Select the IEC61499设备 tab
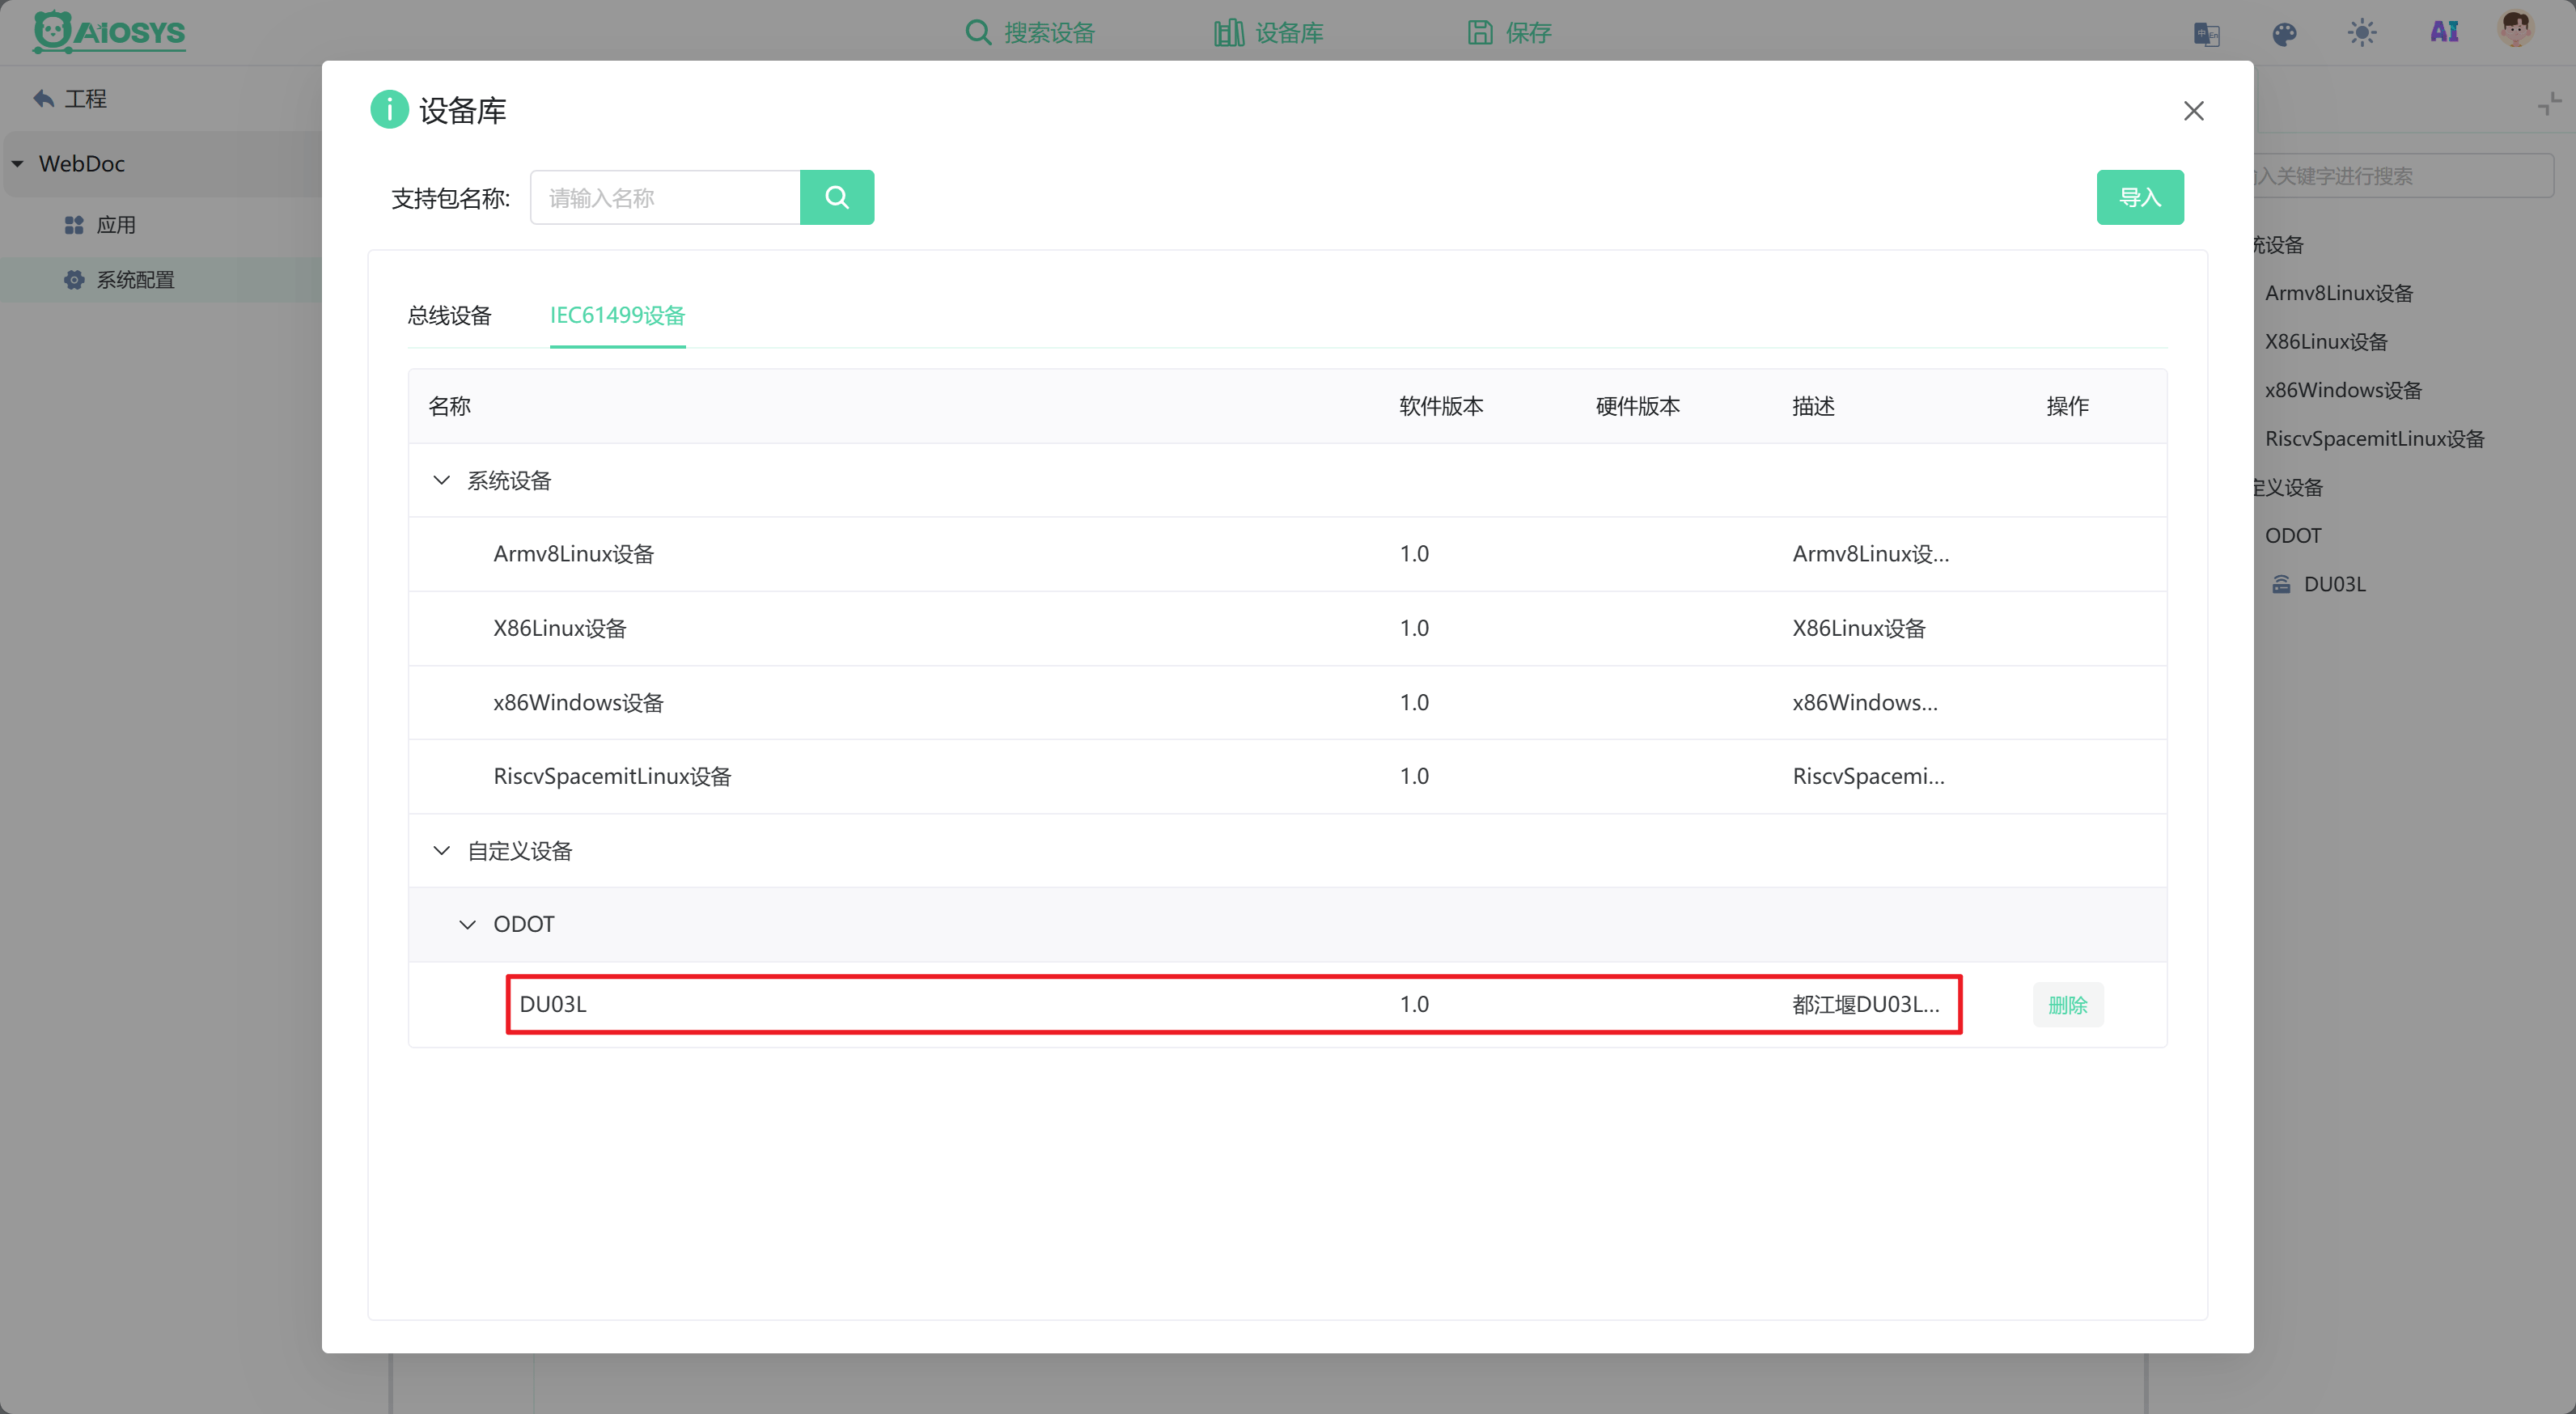Screen dimensions: 2576x1414 pyautogui.click(x=617, y=316)
